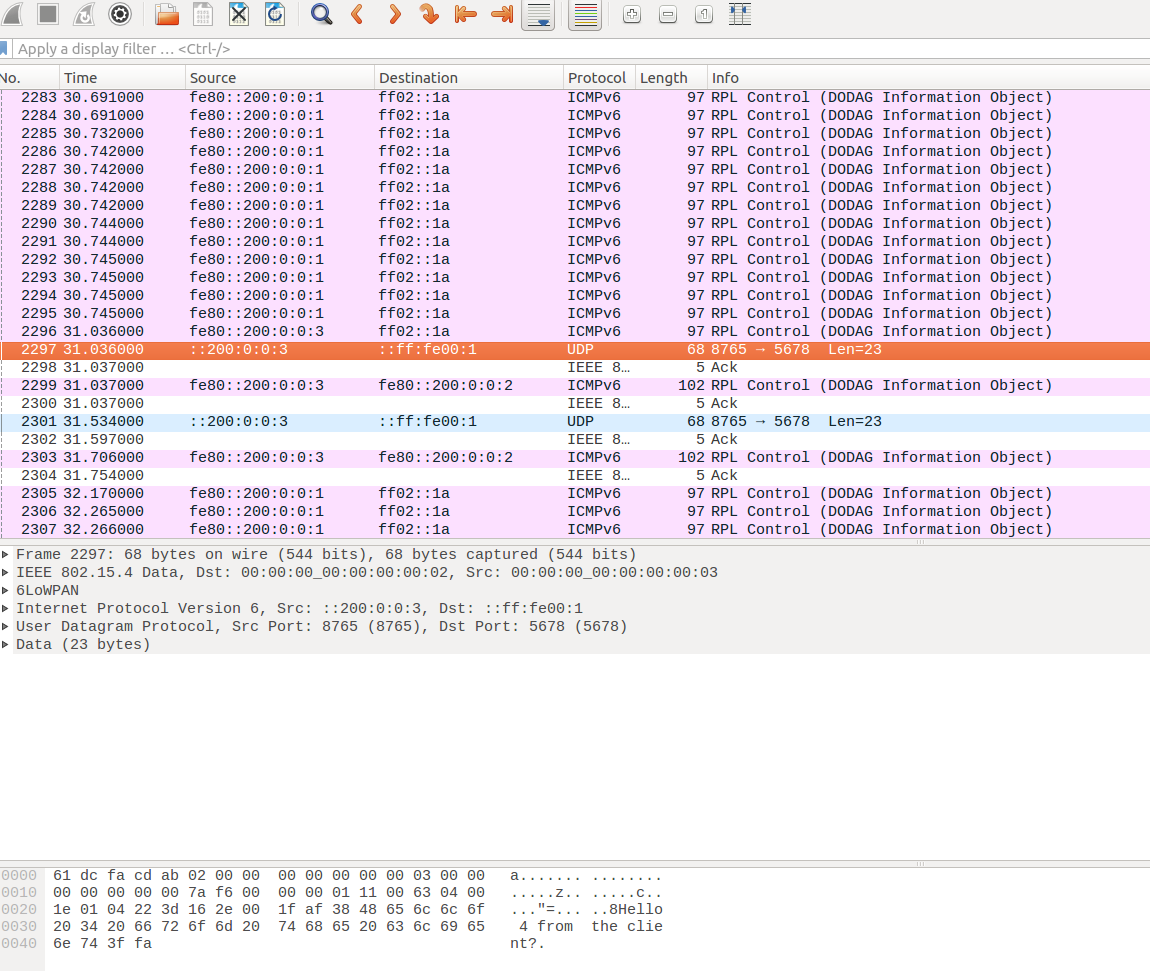Select packet 2285 at 30.732000
Image resolution: width=1150 pixels, height=971 pixels.
(575, 133)
